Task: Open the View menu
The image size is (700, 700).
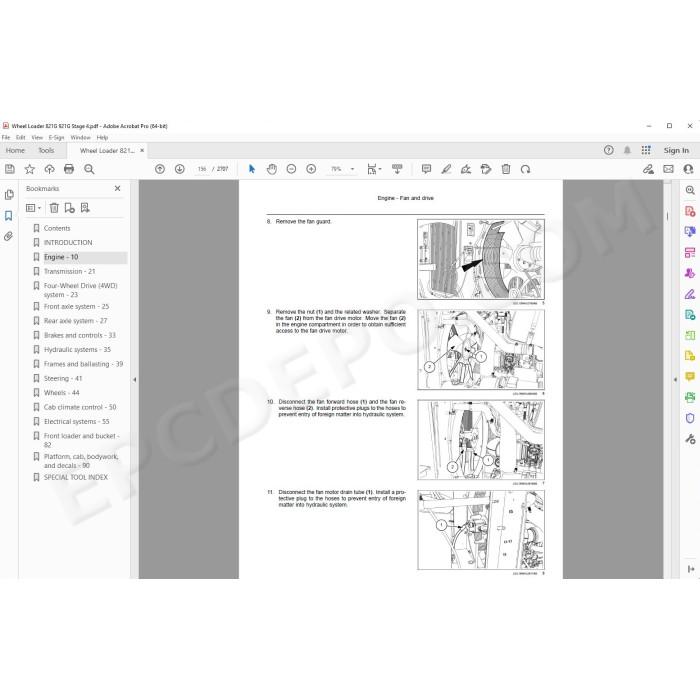Action: [37, 138]
